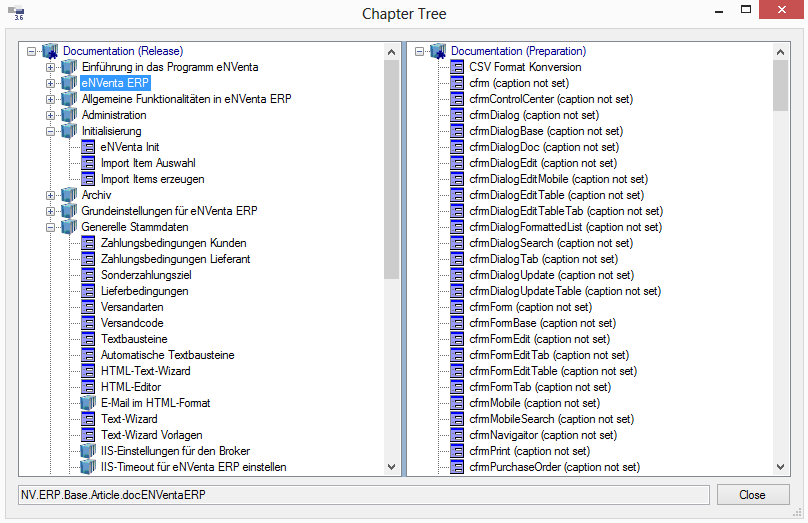Select cfm (caption not set) entry
Screen dimensions: 808x523
[519, 83]
